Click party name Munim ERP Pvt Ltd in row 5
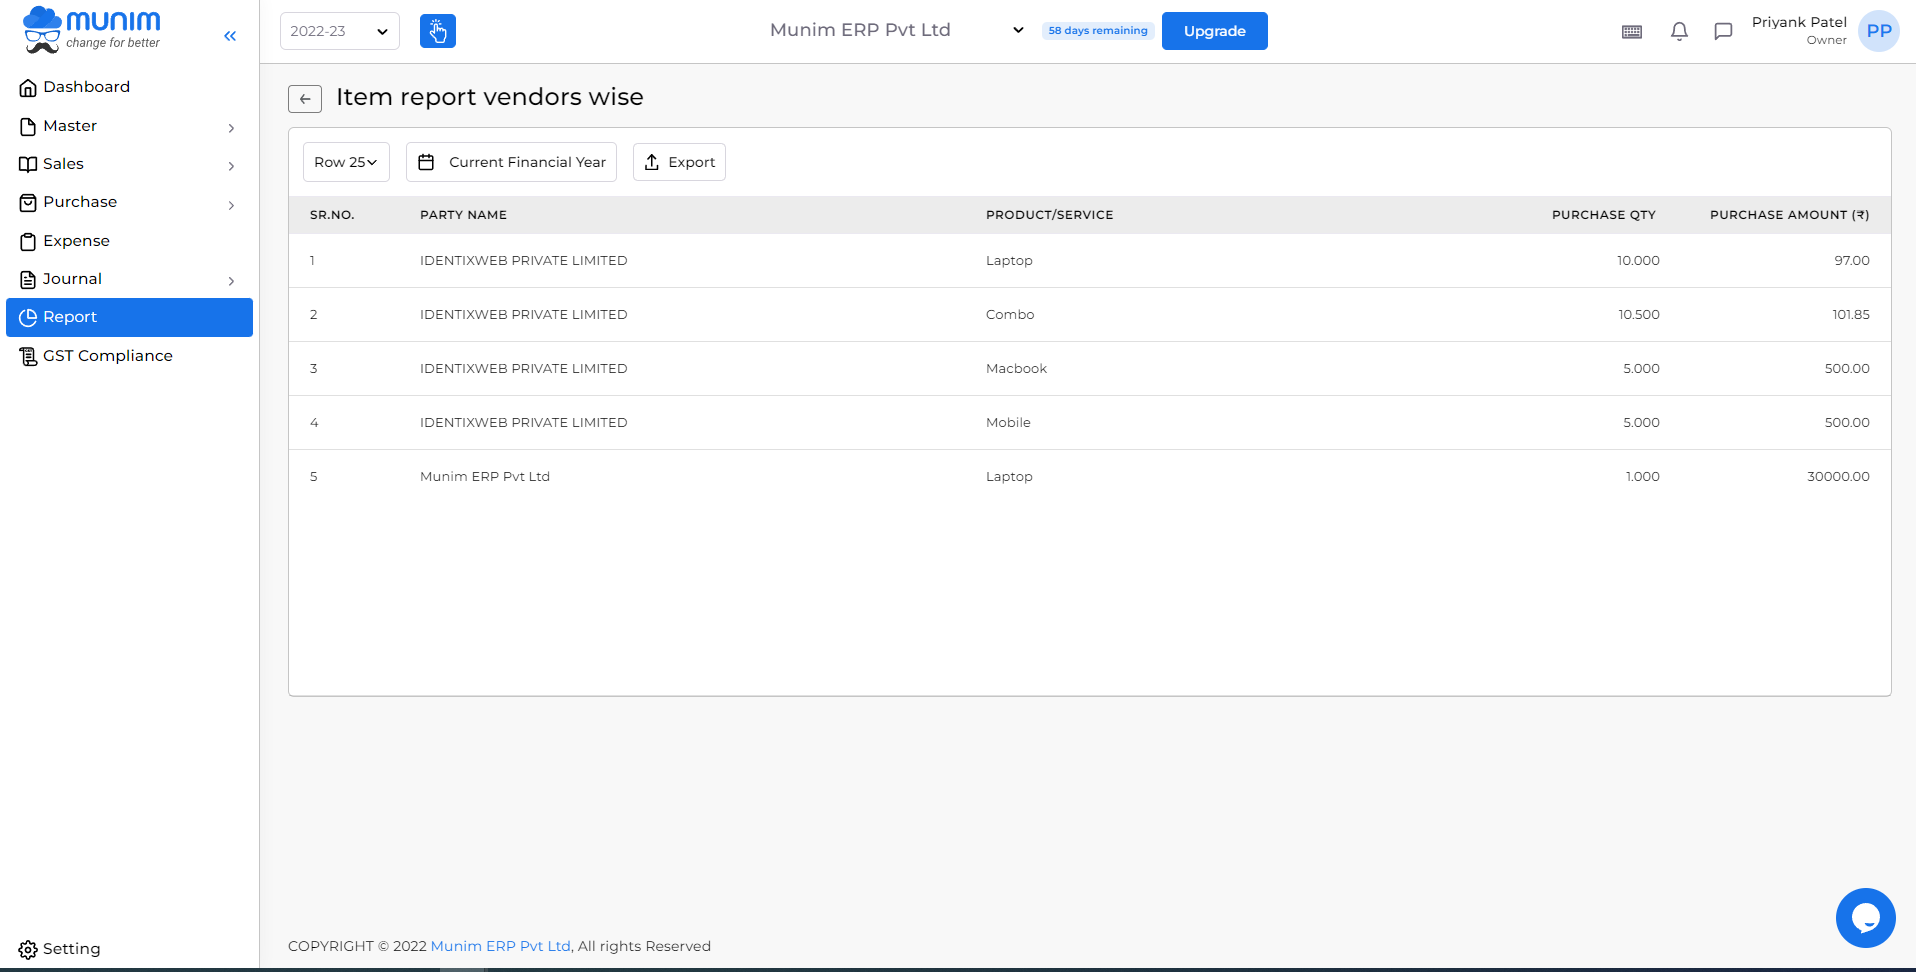Image resolution: width=1916 pixels, height=972 pixels. pyautogui.click(x=485, y=476)
